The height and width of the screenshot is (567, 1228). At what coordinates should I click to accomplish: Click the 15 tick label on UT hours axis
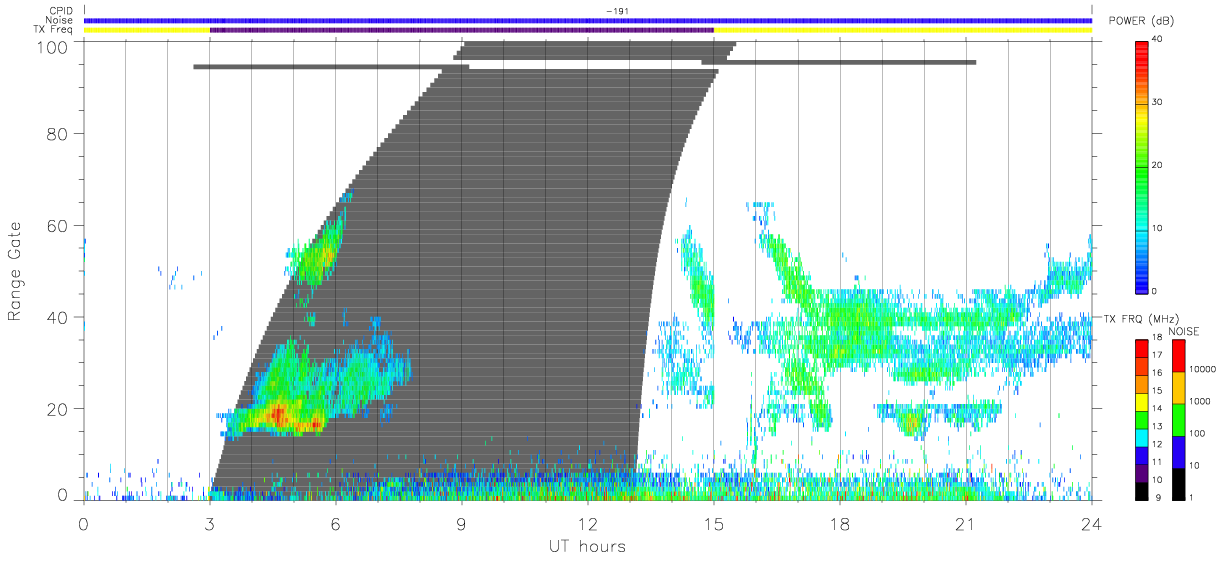714,523
